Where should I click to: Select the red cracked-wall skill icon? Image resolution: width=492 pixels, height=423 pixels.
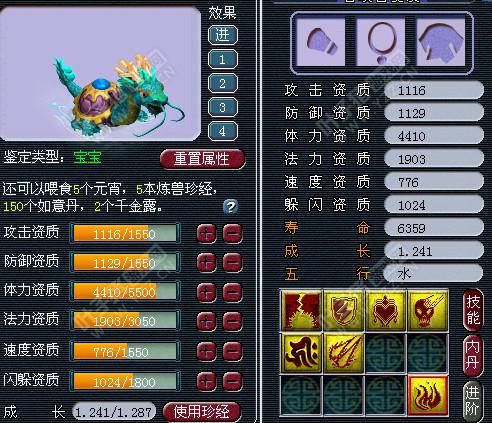click(x=302, y=311)
